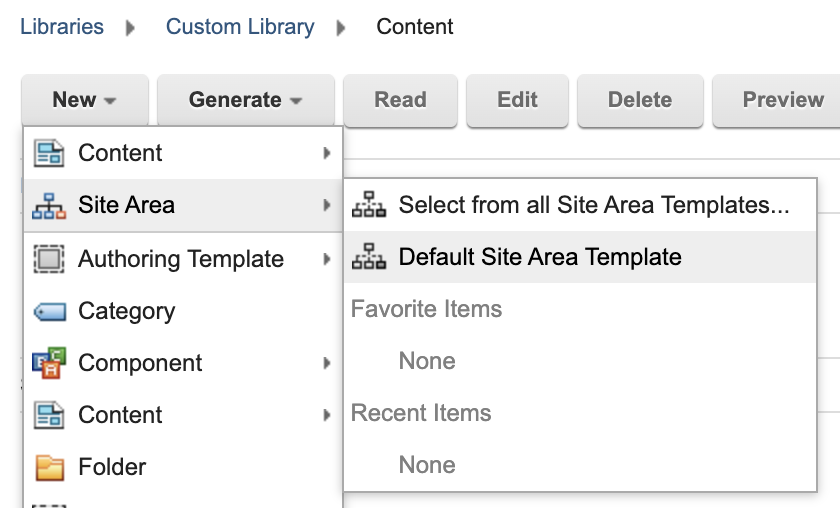Expand the Site Area submenu arrow

[327, 205]
